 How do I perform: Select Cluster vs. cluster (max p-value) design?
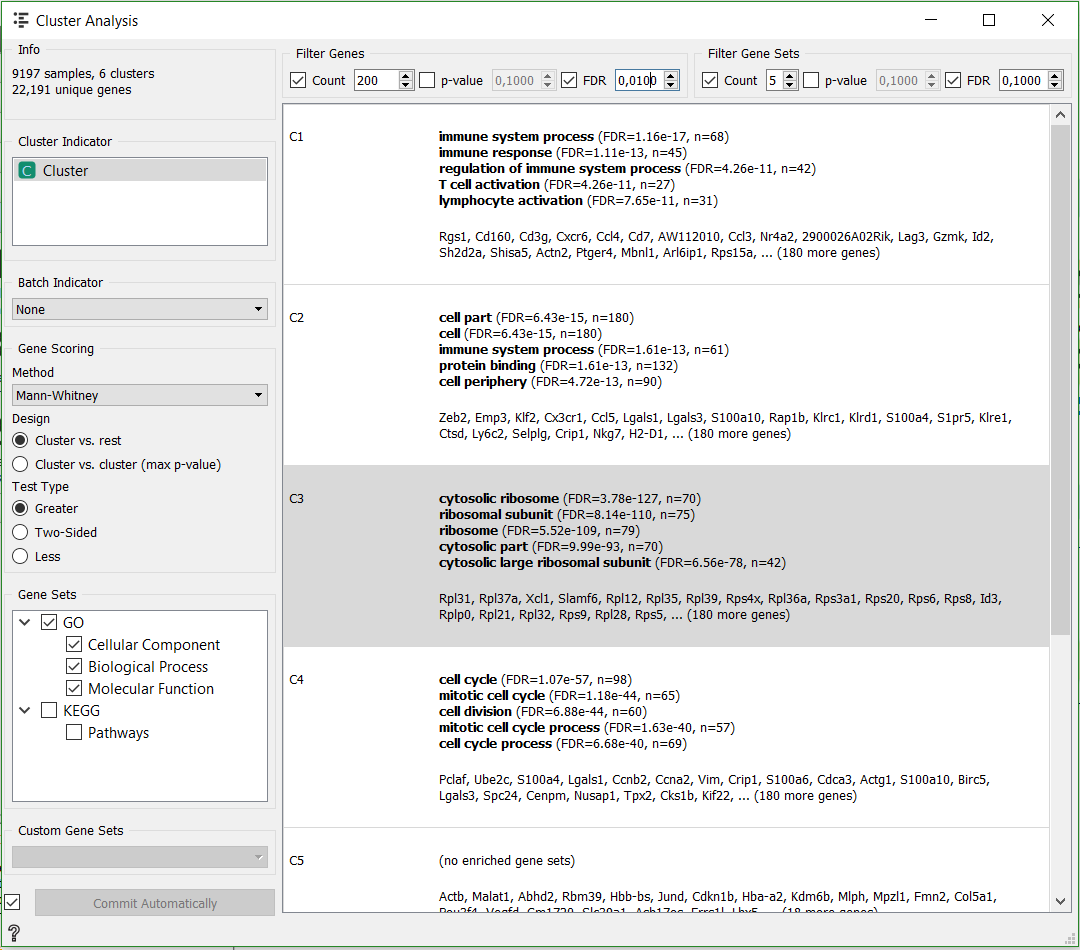pyautogui.click(x=21, y=464)
